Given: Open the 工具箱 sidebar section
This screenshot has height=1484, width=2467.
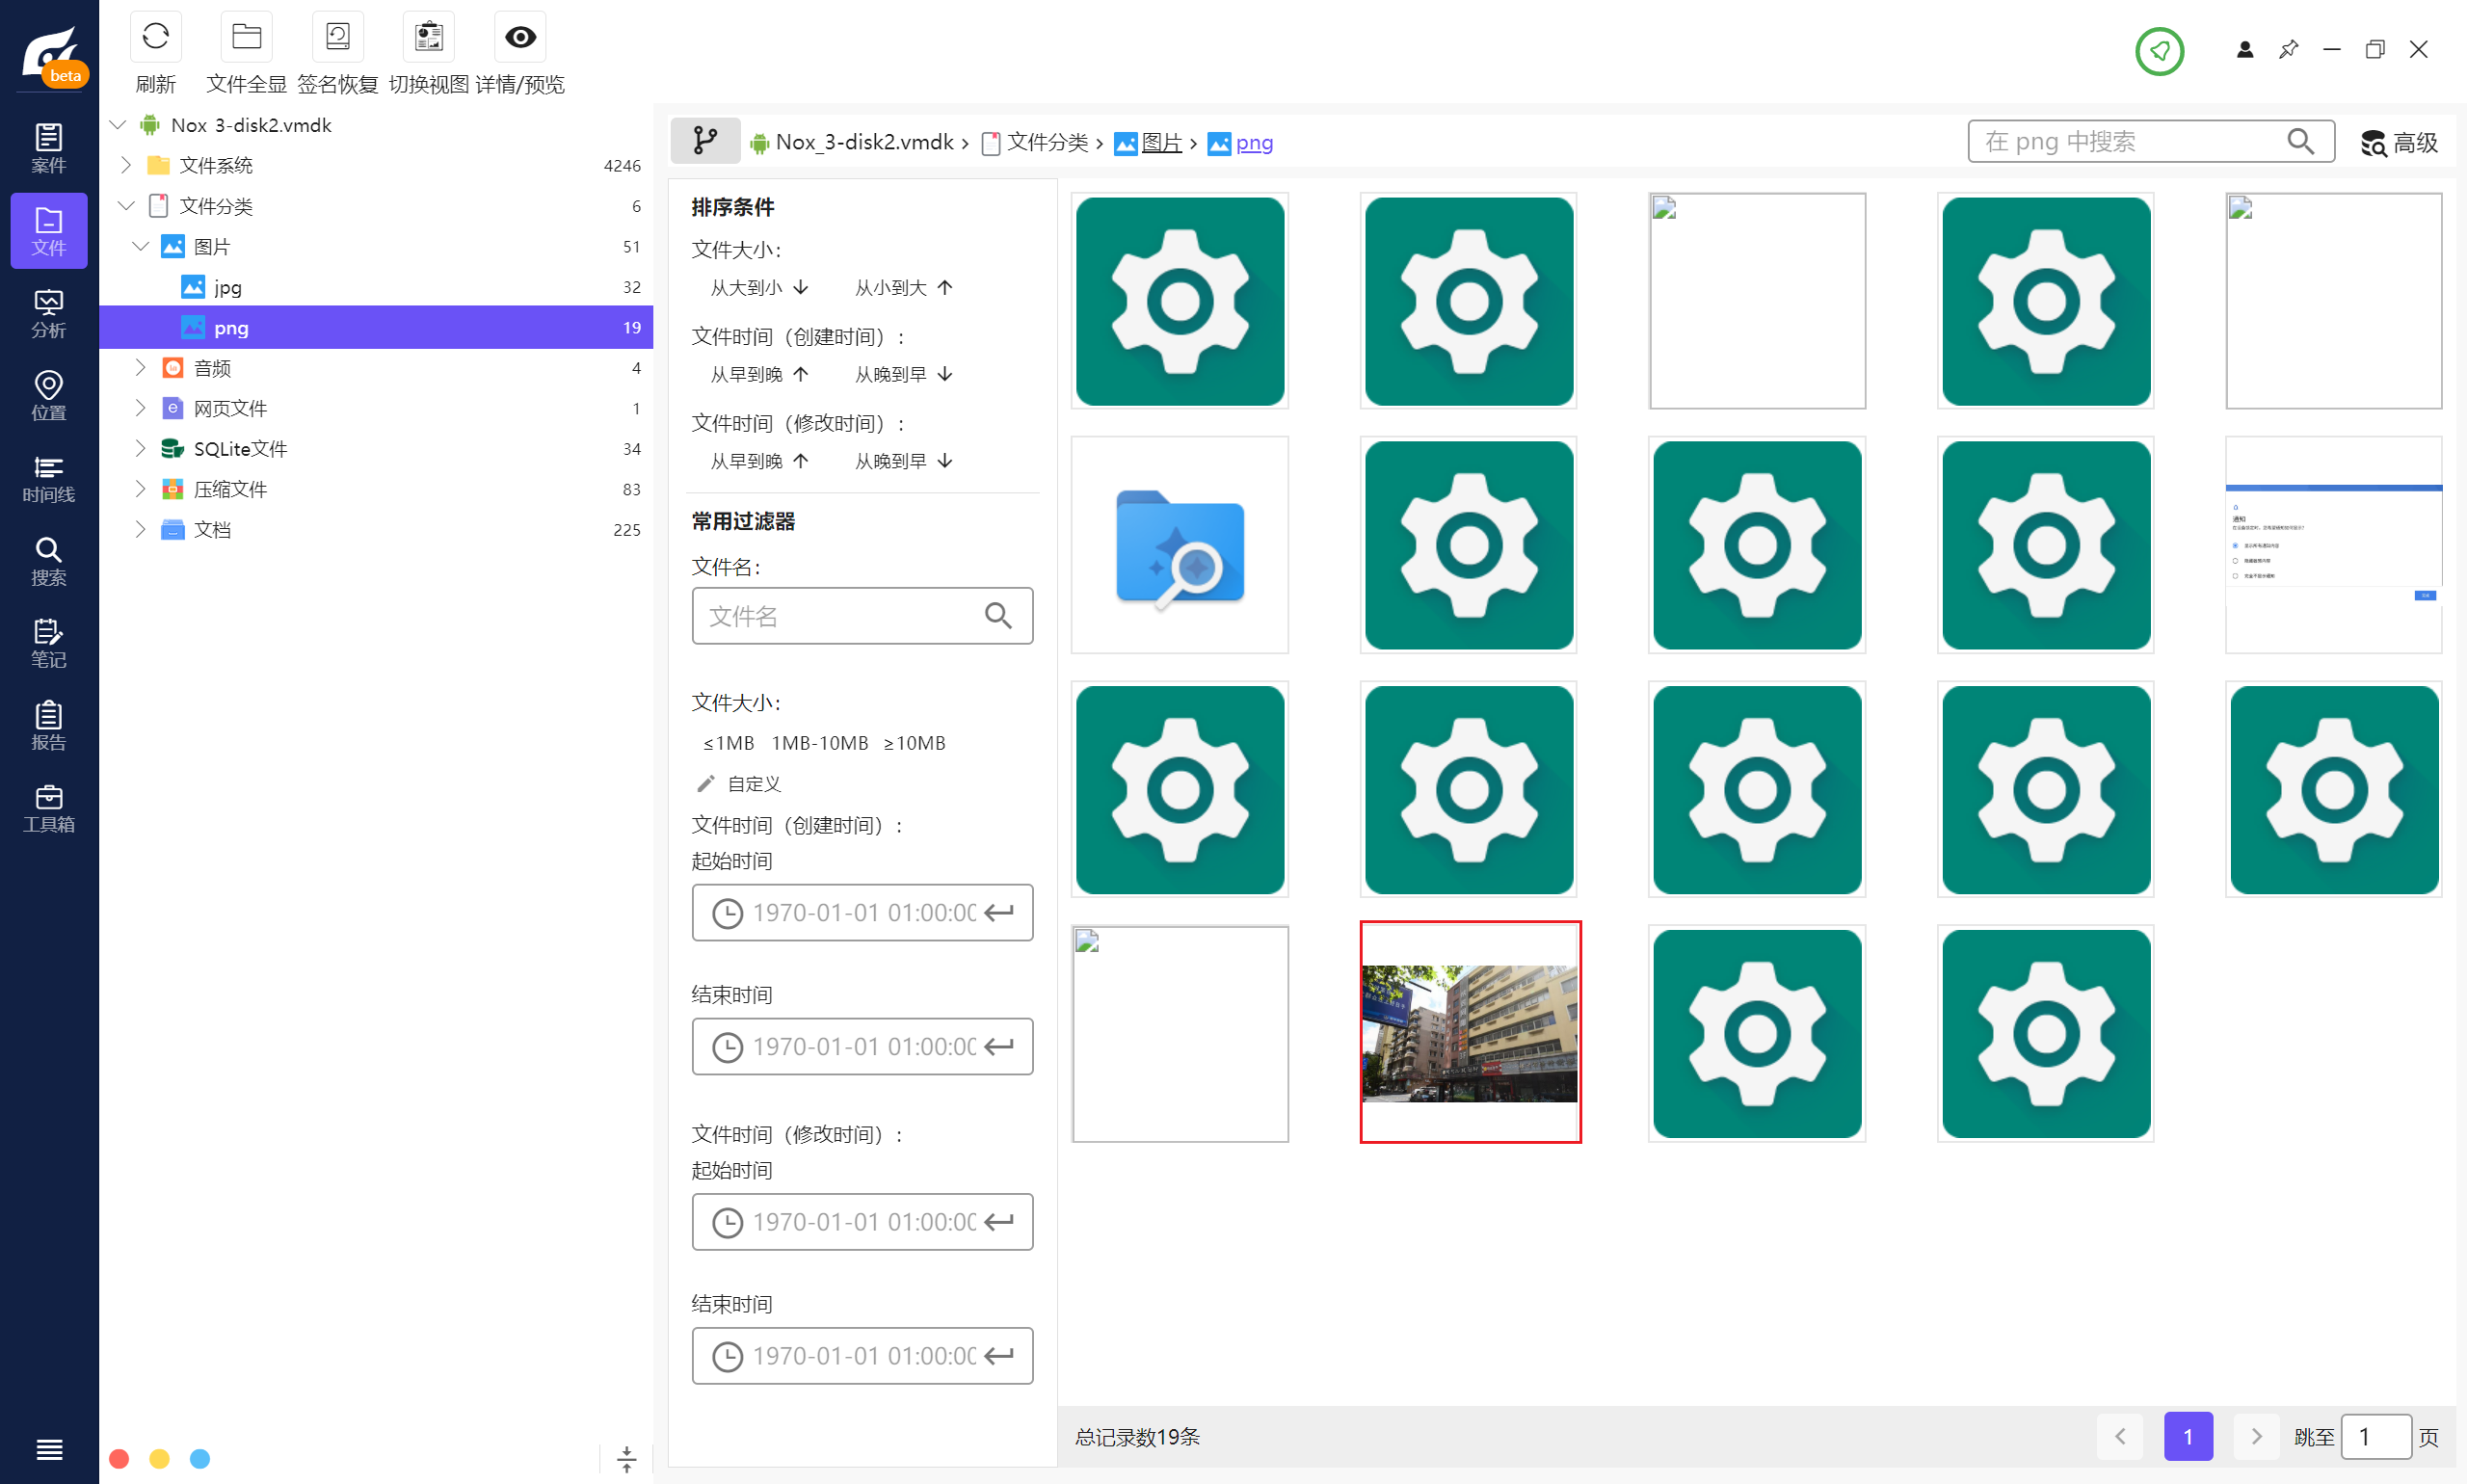Looking at the screenshot, I should [x=49, y=808].
